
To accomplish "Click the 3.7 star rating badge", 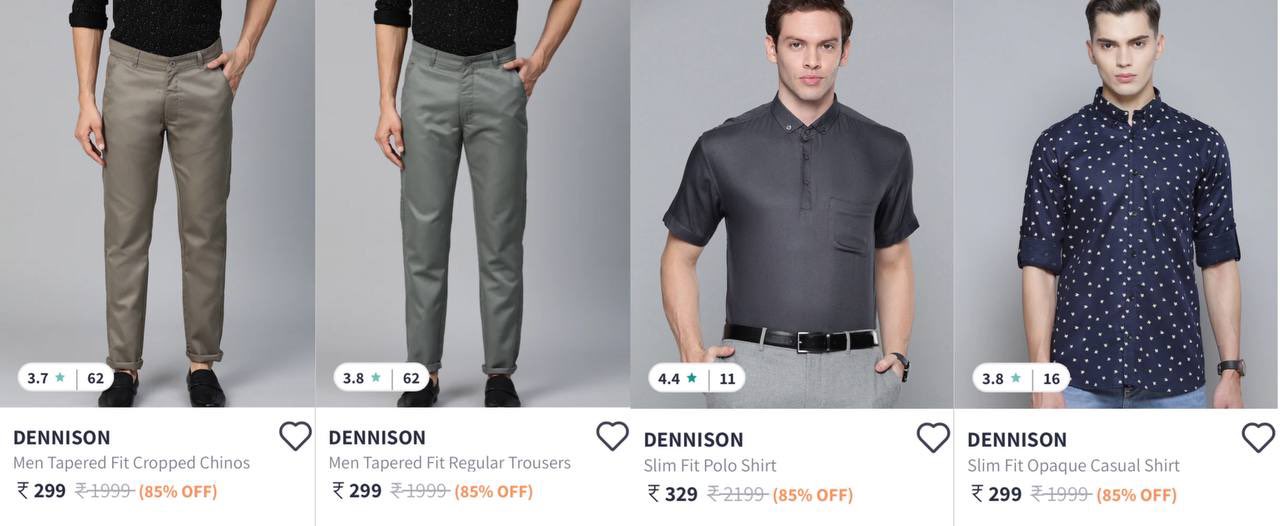I will pos(65,378).
